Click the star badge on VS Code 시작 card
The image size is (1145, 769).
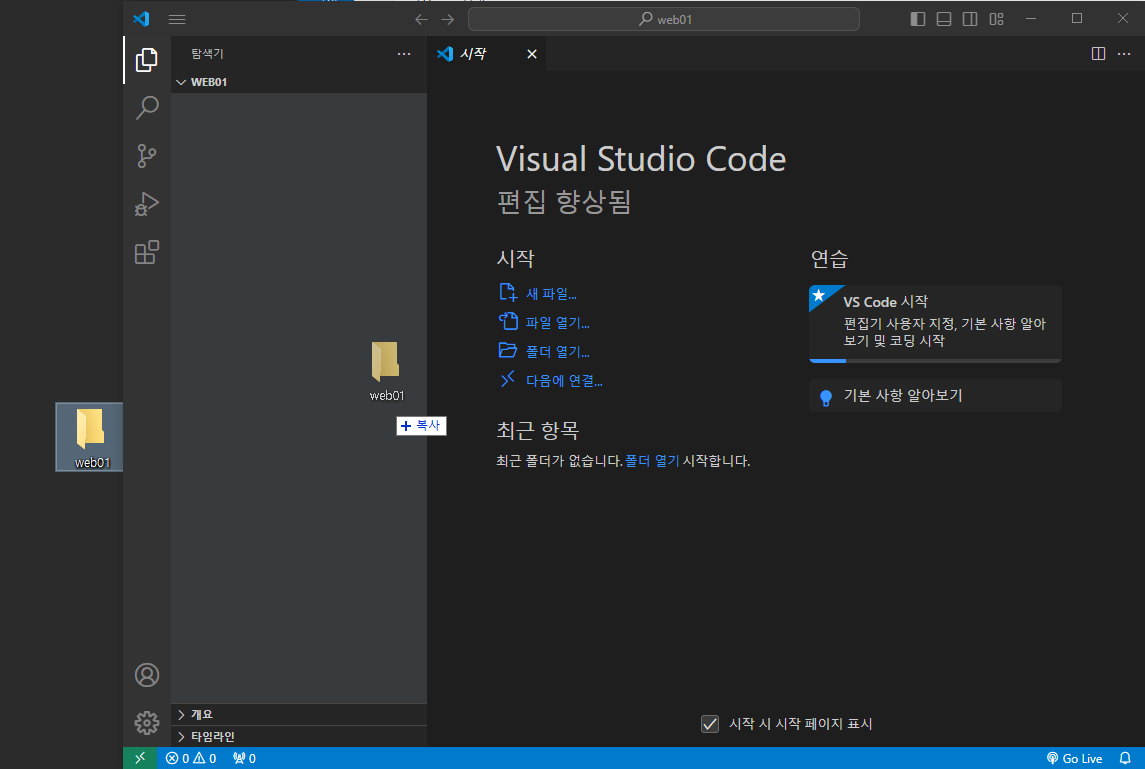pos(819,295)
